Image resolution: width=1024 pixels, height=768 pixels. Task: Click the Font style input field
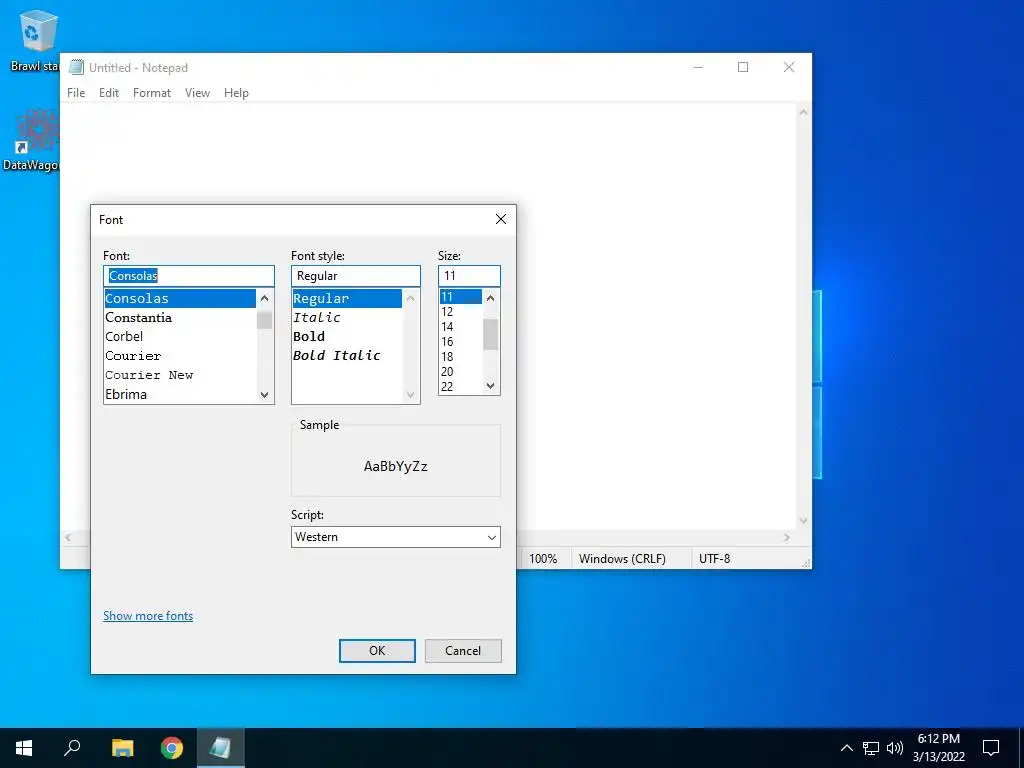[356, 276]
